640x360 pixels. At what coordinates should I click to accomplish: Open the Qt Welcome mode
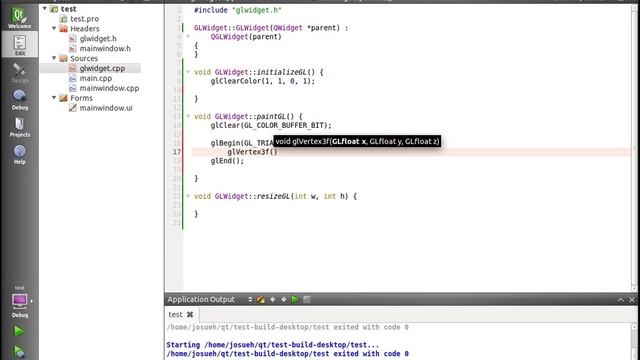click(x=19, y=18)
